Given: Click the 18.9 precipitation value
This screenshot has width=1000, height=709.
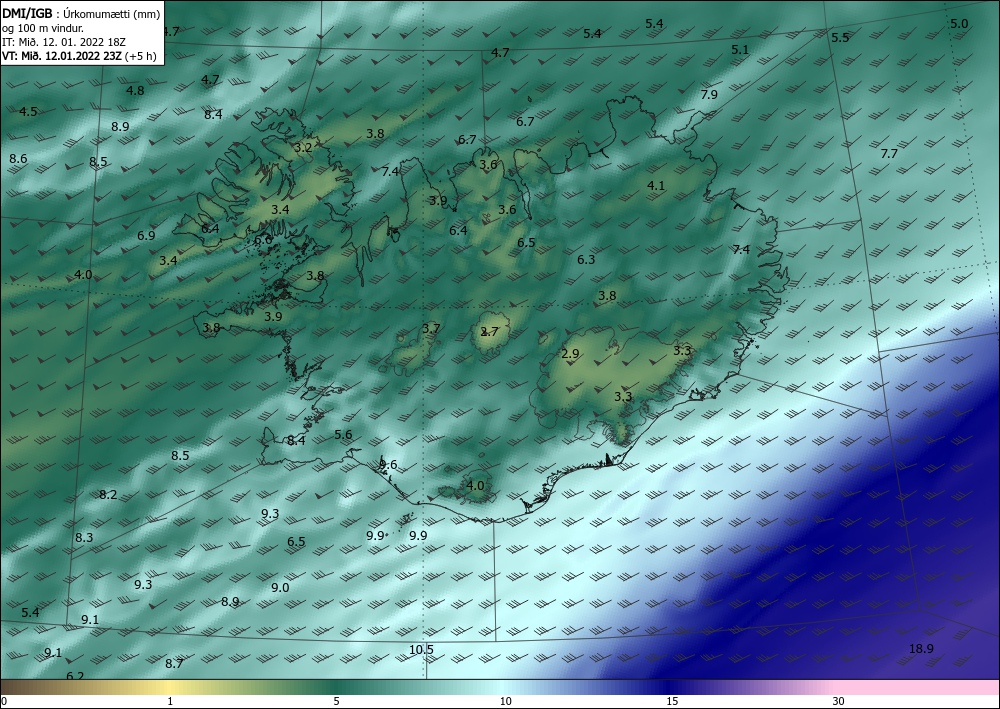Looking at the screenshot, I should [921, 648].
